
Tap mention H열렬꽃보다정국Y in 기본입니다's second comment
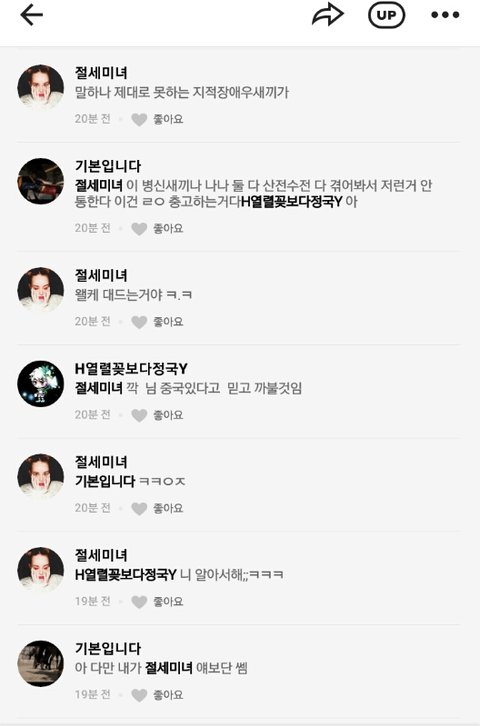292,202
